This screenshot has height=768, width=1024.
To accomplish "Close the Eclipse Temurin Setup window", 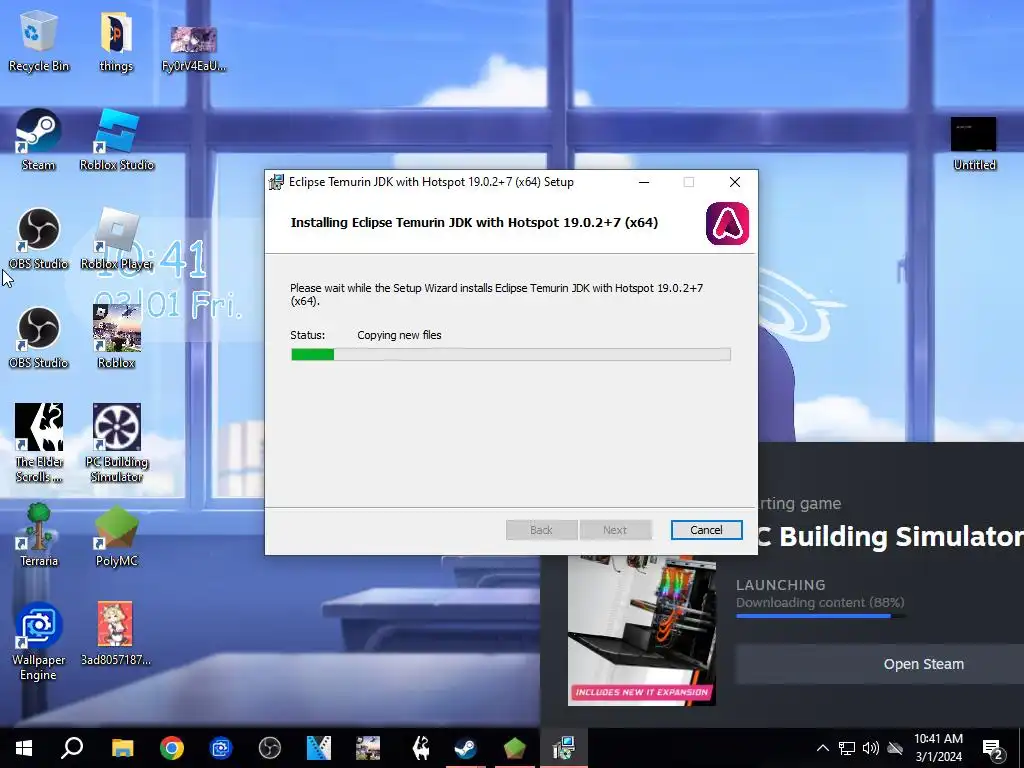I will pos(735,182).
